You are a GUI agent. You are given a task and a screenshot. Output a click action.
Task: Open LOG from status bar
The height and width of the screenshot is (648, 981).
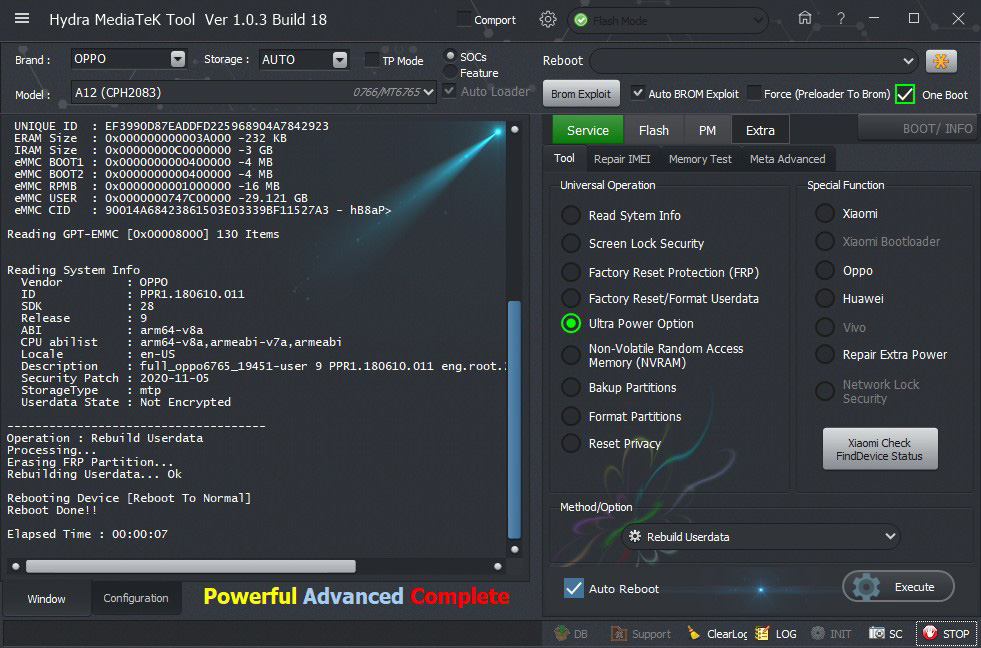pyautogui.click(x=775, y=634)
